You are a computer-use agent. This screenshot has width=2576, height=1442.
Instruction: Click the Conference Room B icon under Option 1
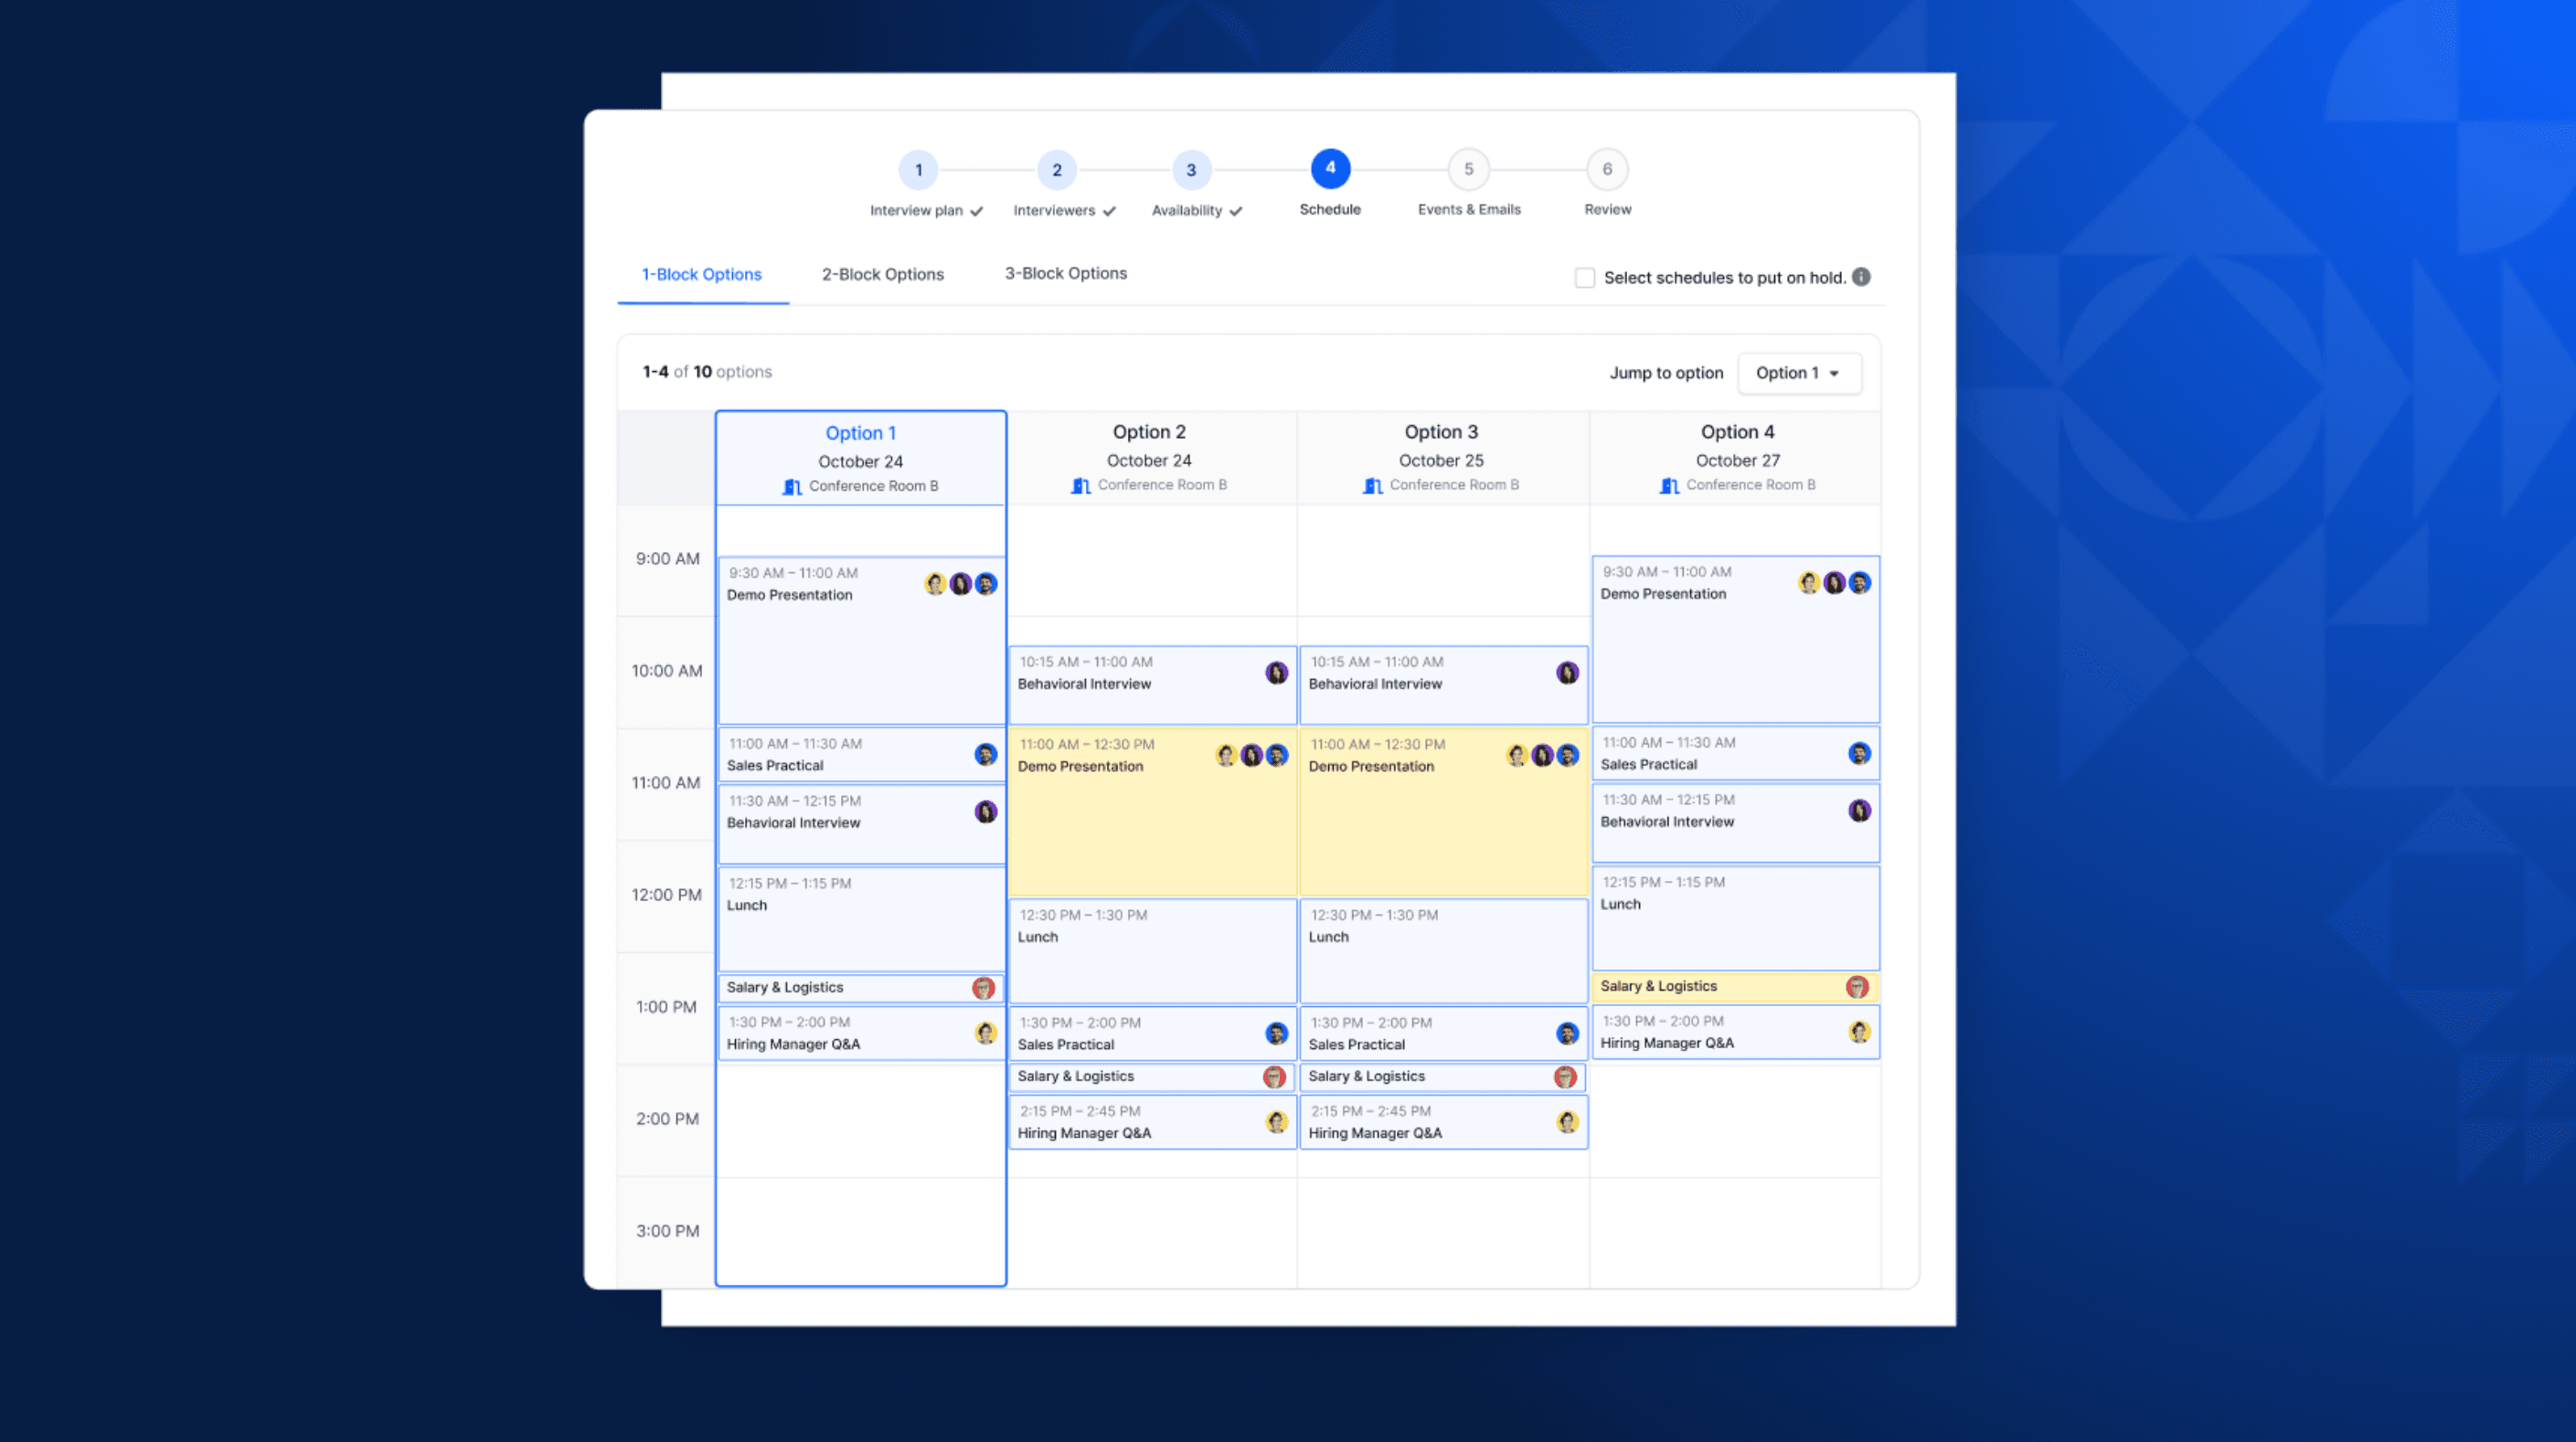[x=791, y=486]
